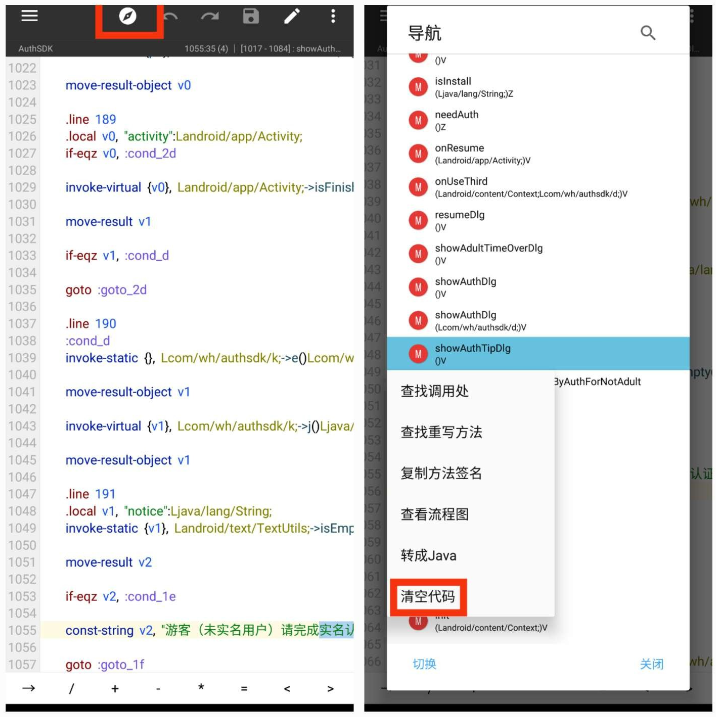Click the isInstall method name
Screen dimensions: 716x717
point(453,81)
